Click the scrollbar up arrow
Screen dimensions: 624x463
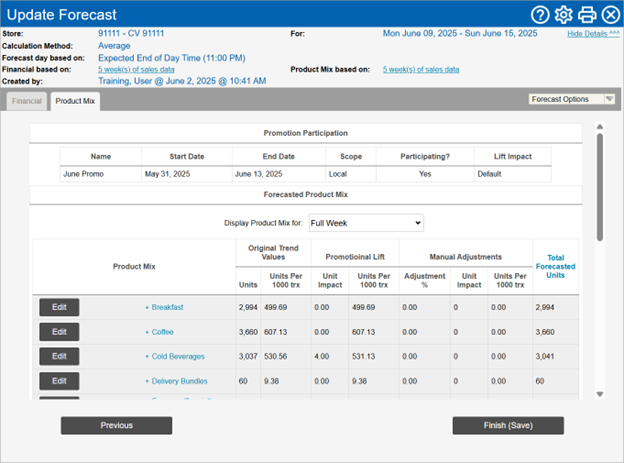click(x=600, y=127)
